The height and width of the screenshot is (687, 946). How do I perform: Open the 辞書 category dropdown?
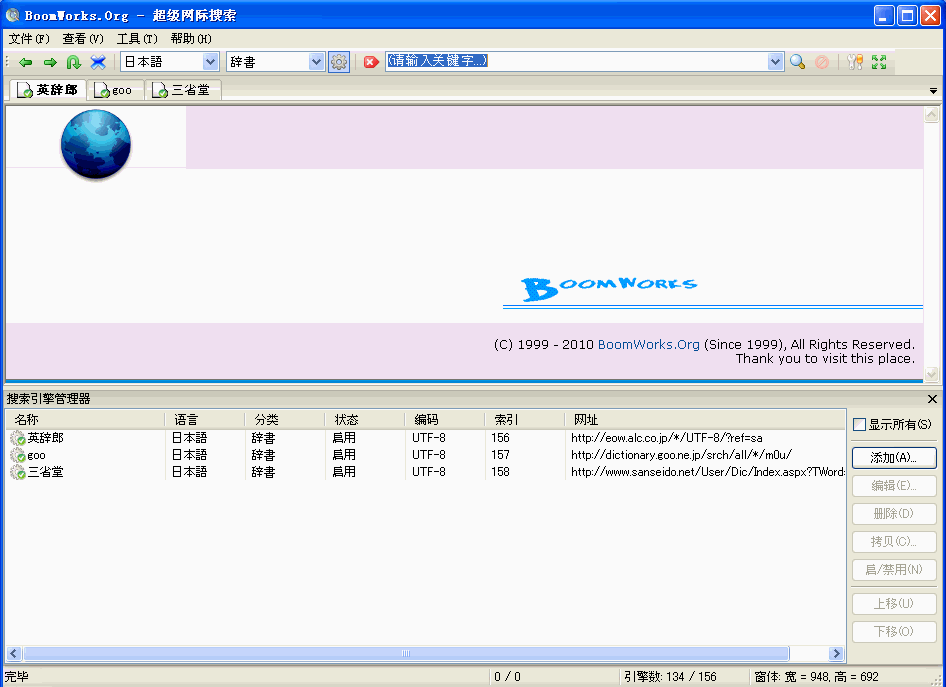coord(316,62)
